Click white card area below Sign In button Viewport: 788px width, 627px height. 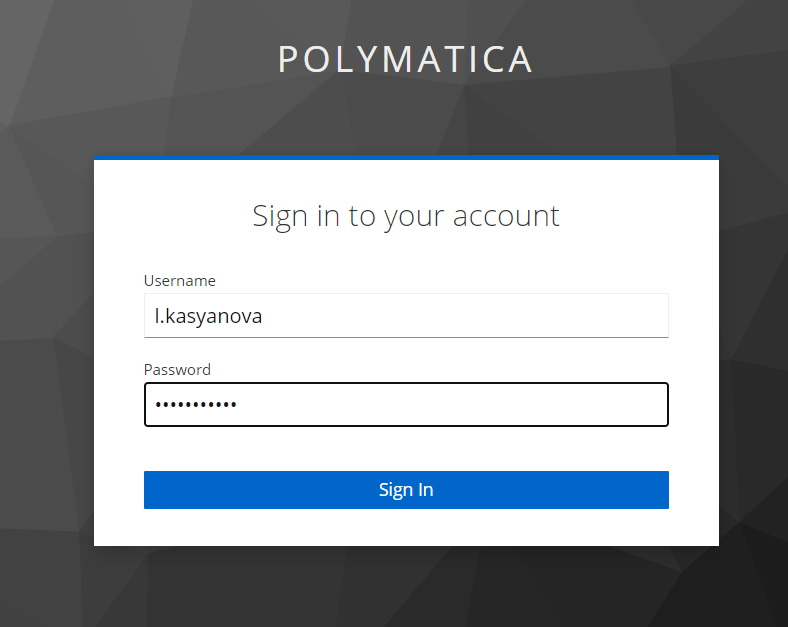406,528
